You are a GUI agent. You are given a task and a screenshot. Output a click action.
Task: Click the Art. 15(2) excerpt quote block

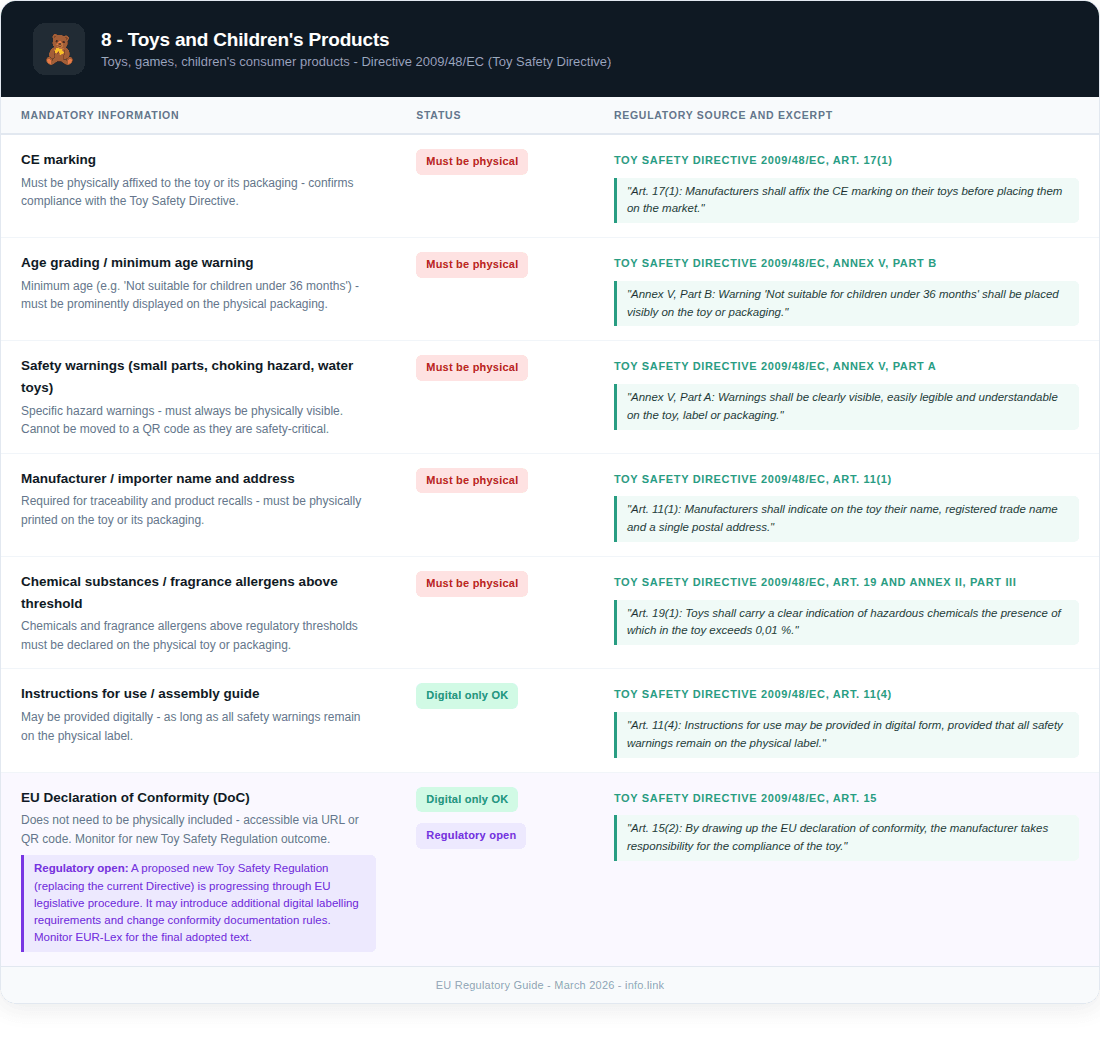(x=846, y=838)
